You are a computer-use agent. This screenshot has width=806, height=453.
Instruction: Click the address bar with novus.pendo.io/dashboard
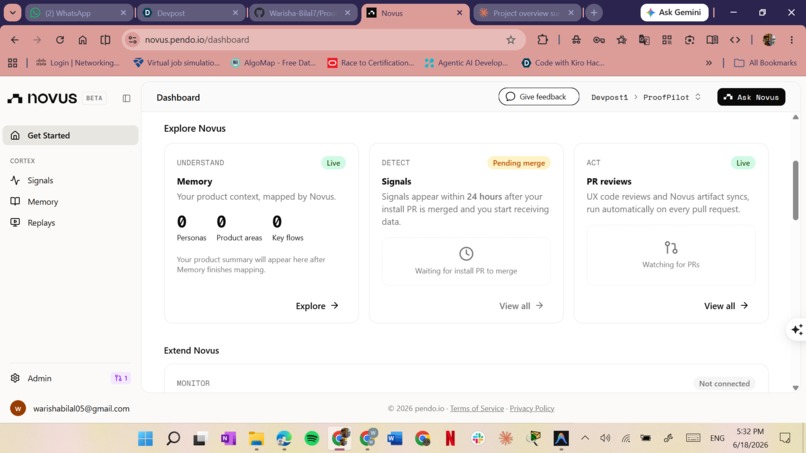(x=324, y=40)
